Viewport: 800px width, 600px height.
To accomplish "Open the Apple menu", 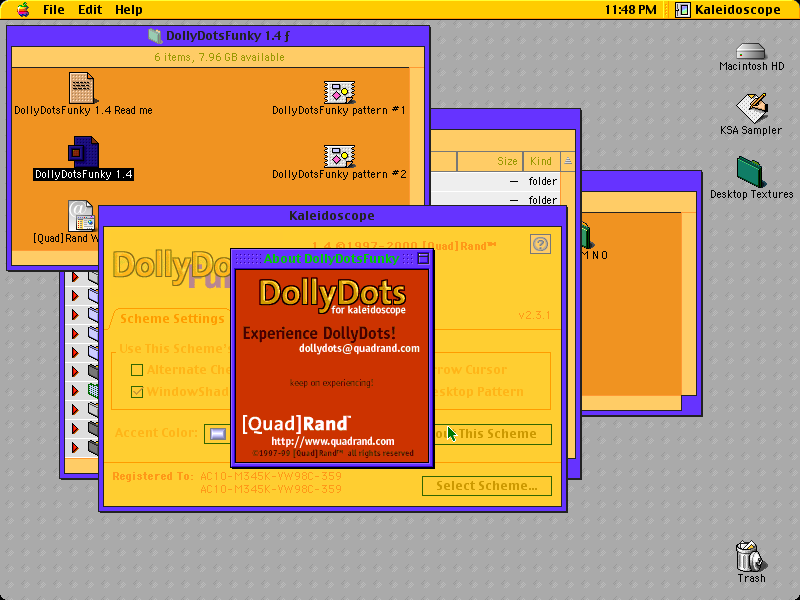I will point(23,9).
